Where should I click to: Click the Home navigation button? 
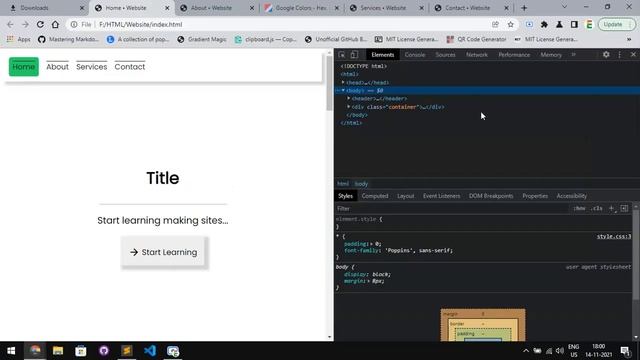click(x=24, y=67)
